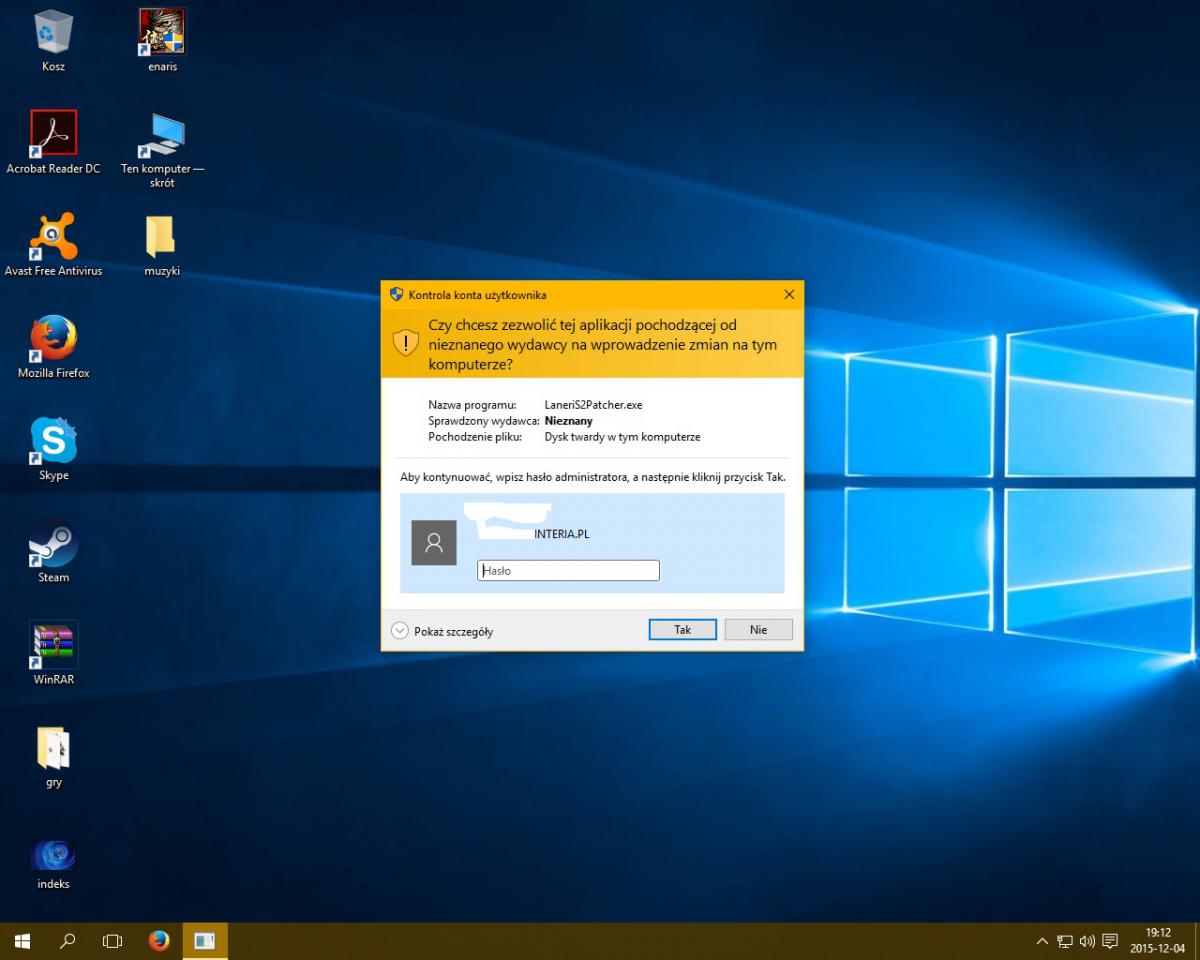Click the Nieznany publisher value
1200x960 pixels.
tap(568, 421)
